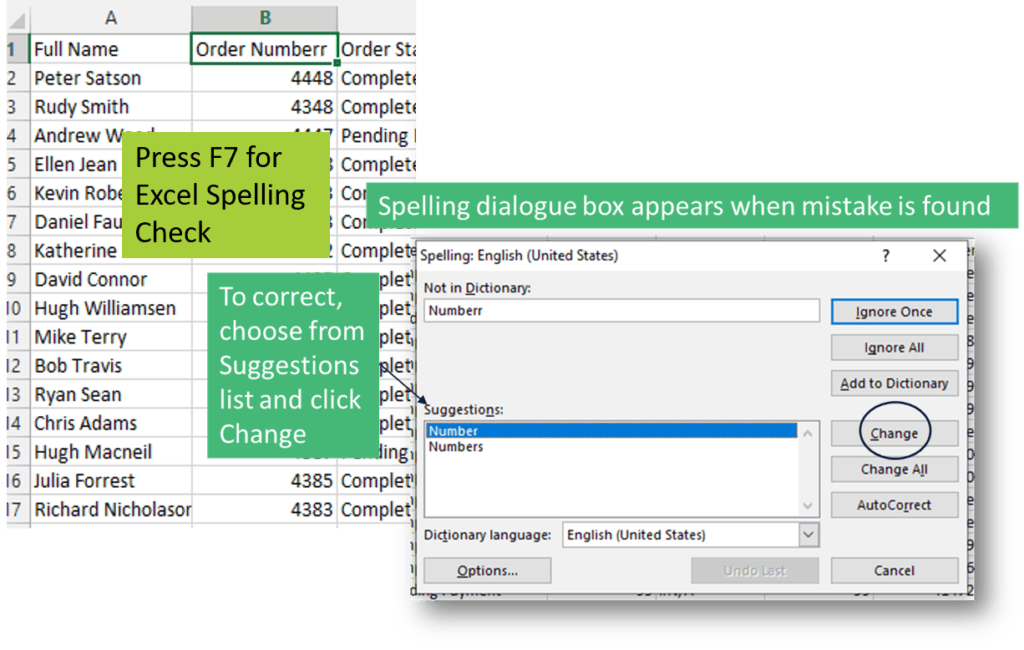Click the Not in Dictionary text field
Image resolution: width=1024 pixels, height=650 pixels.
(622, 310)
